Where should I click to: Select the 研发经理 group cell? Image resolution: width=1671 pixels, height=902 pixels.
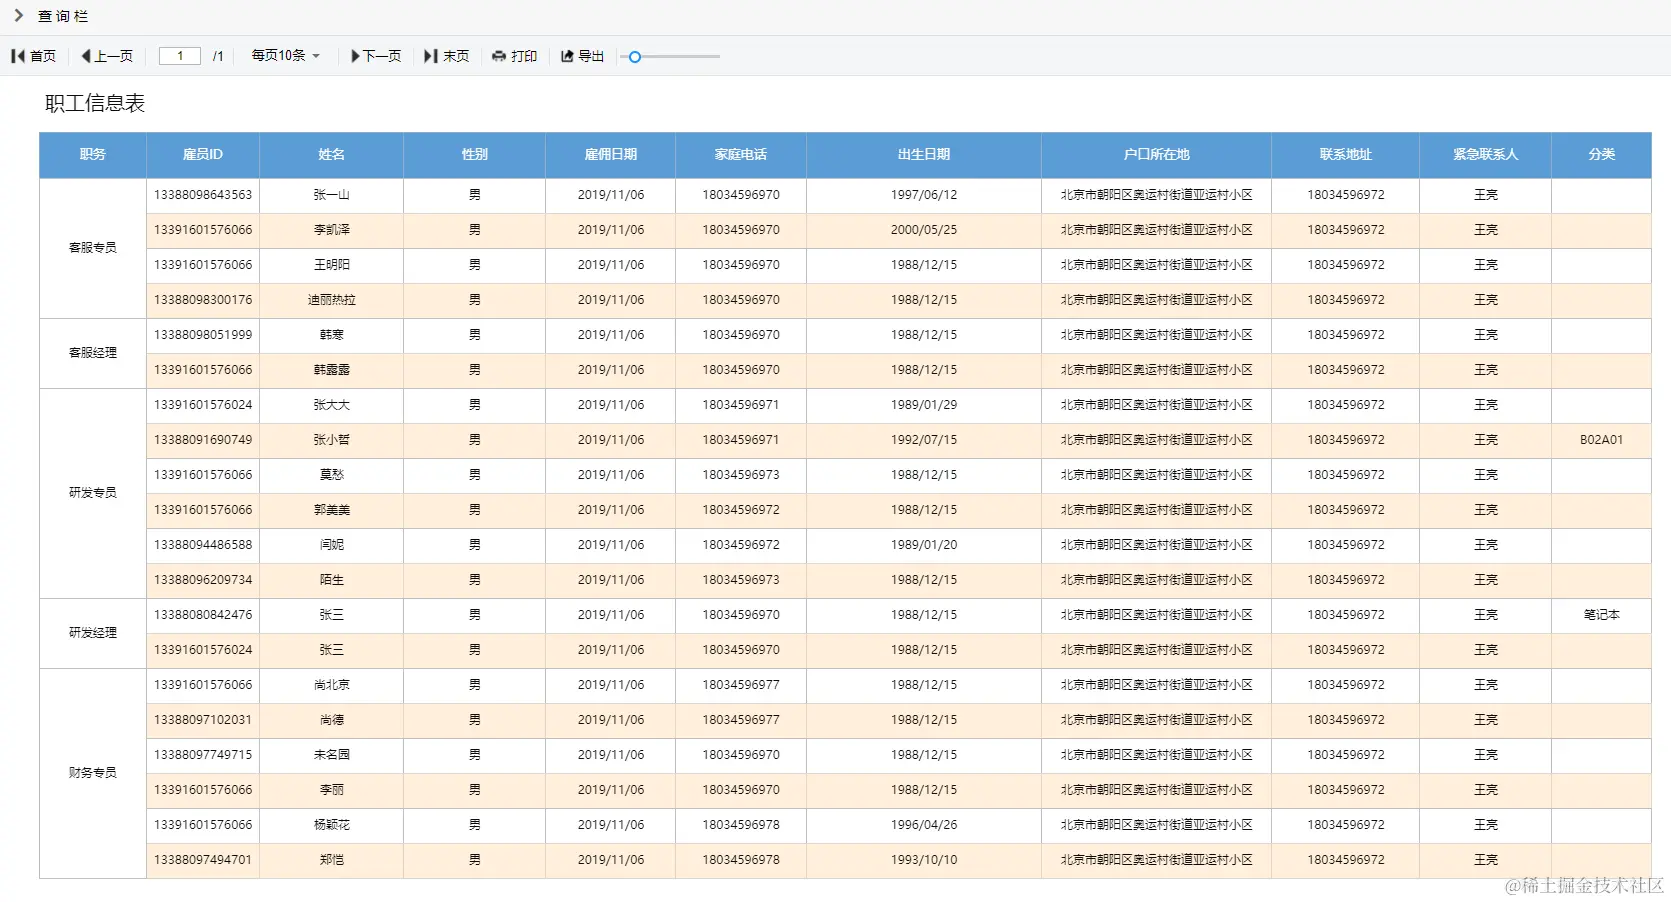(x=93, y=633)
